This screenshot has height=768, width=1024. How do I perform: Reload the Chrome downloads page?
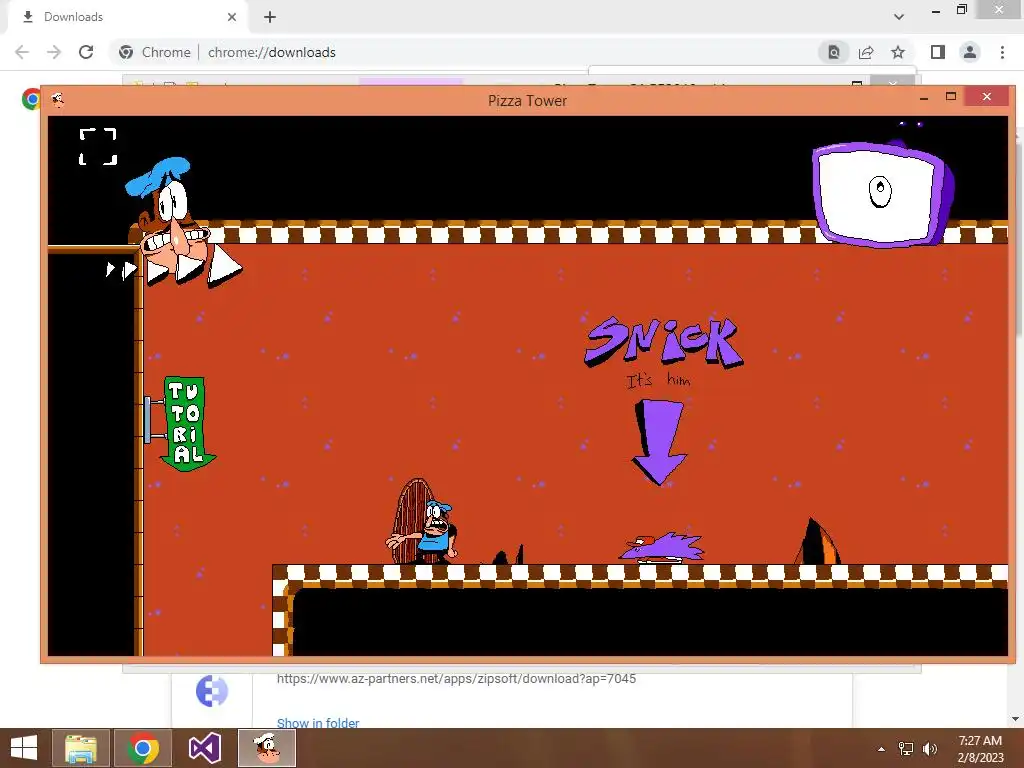(x=86, y=52)
